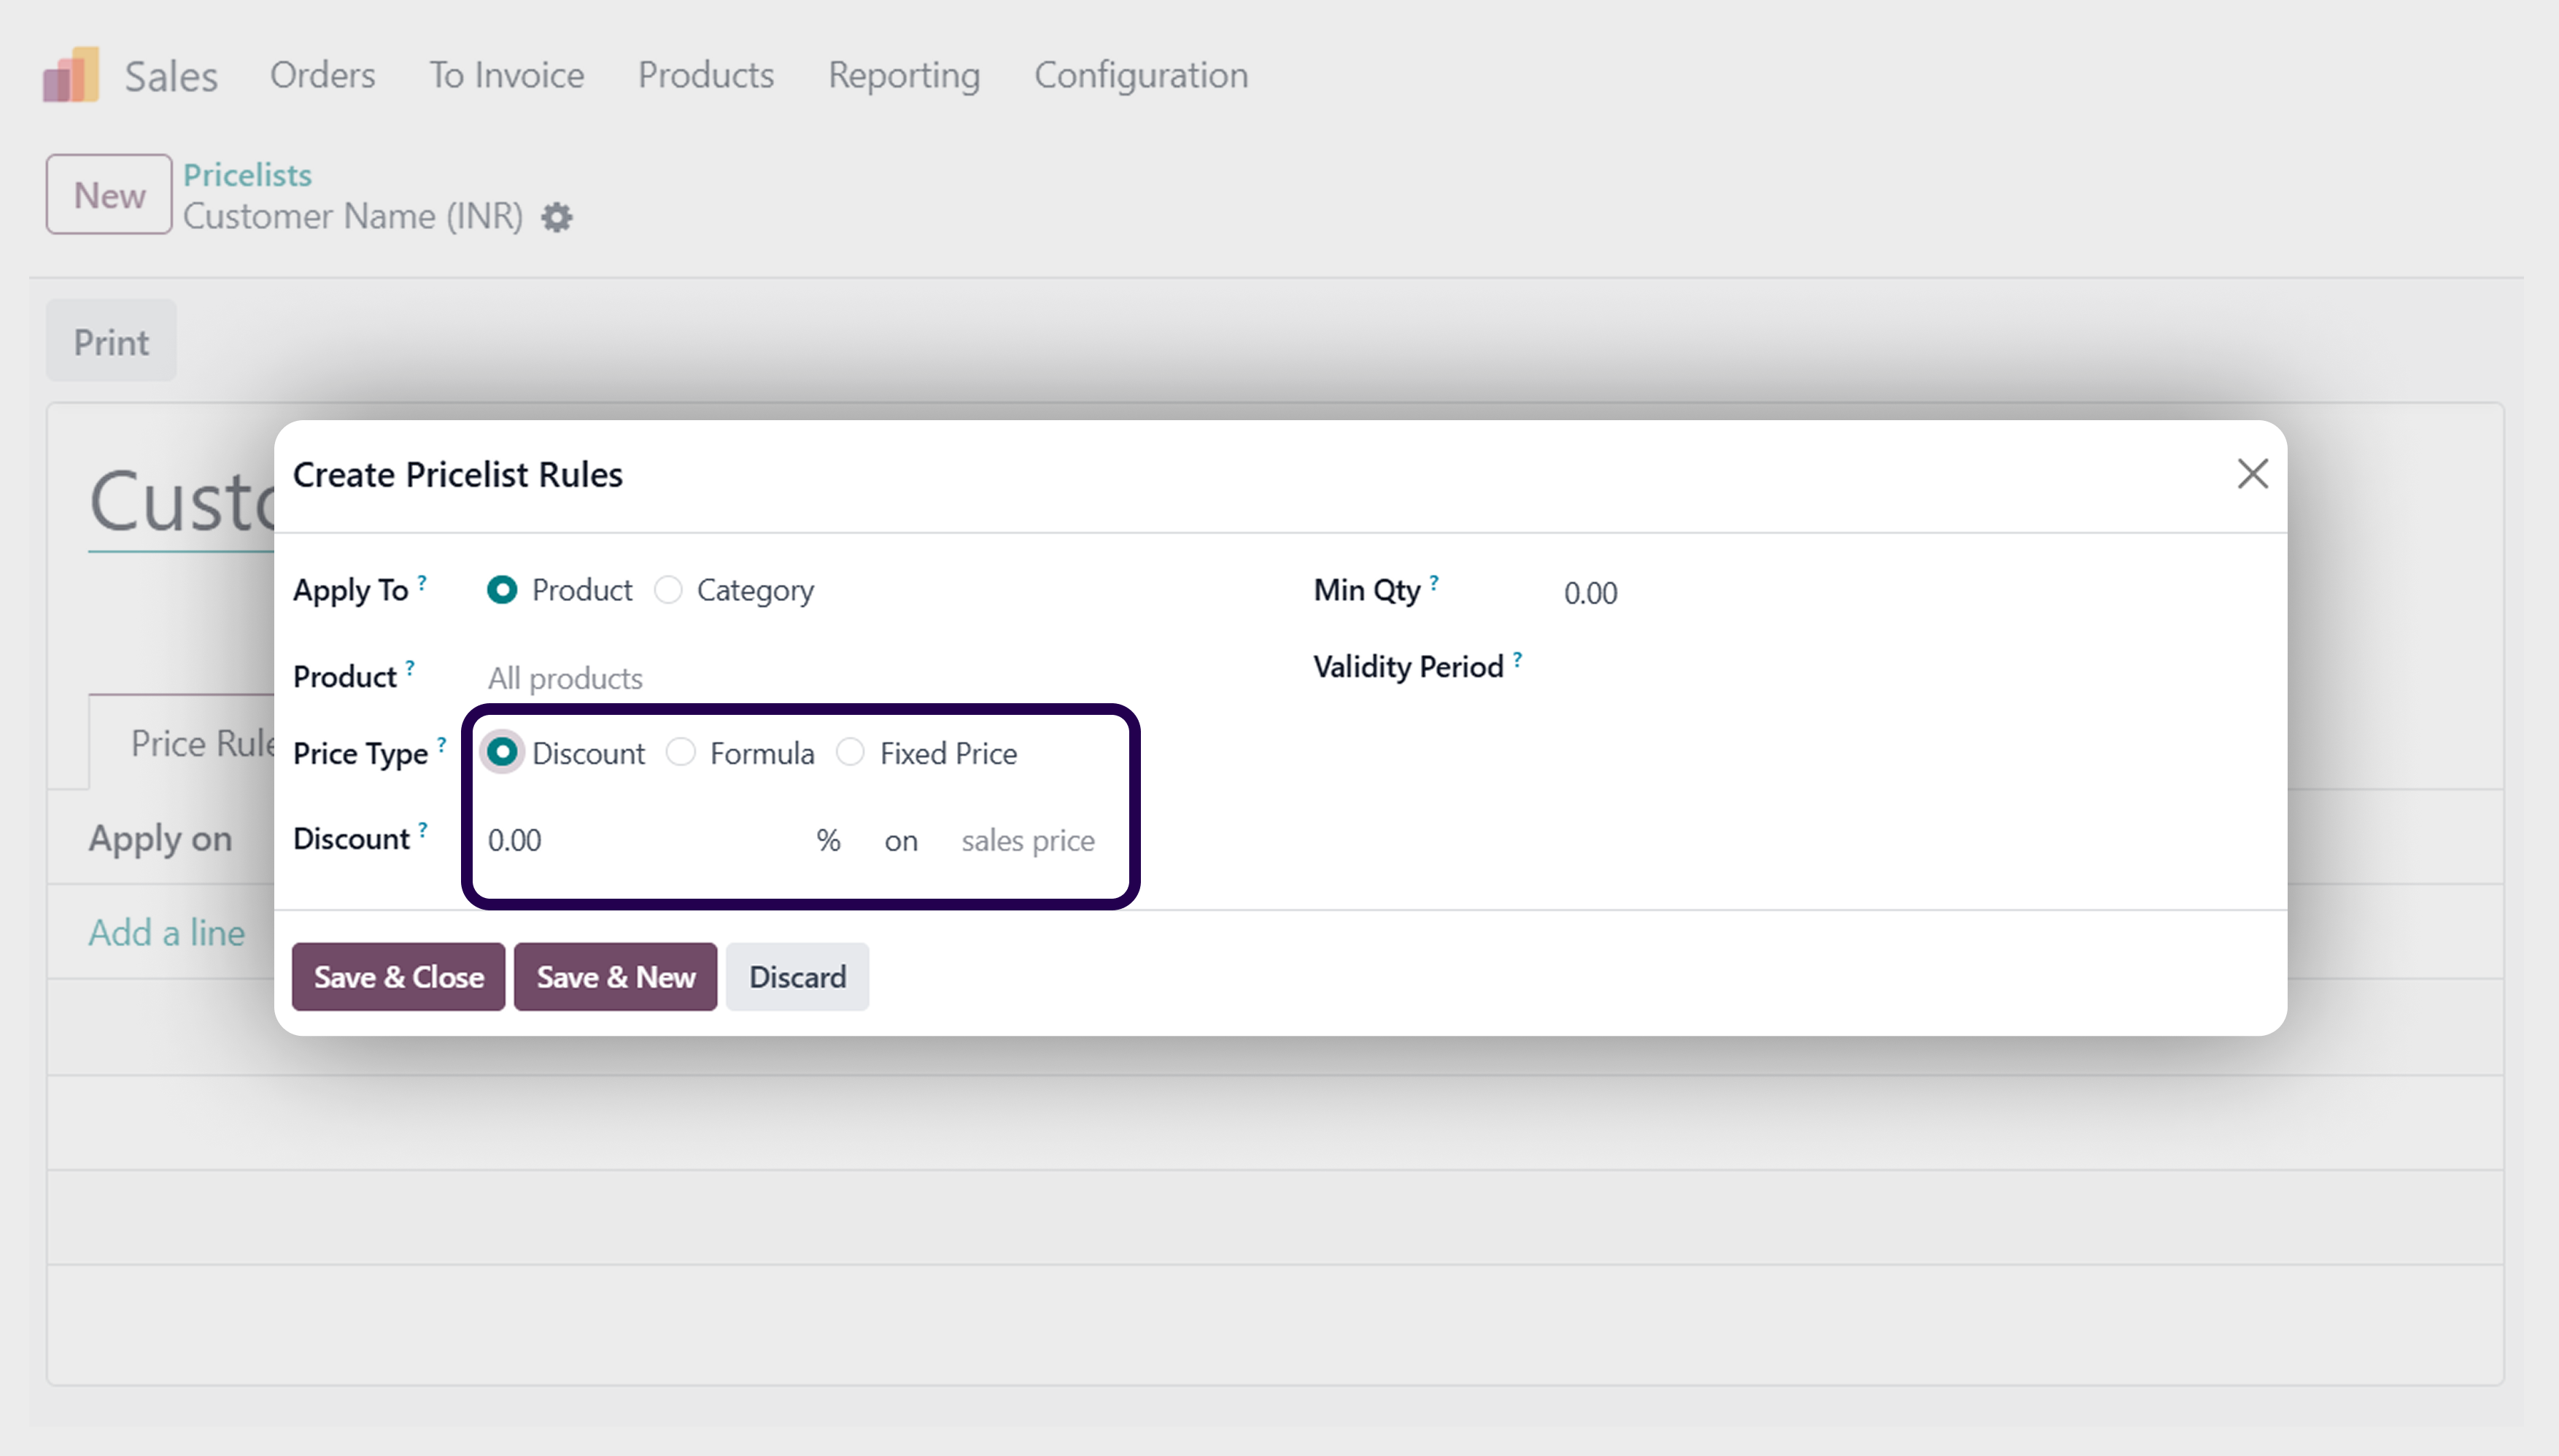This screenshot has width=2559, height=1456.
Task: Open the Configuration menu
Action: [x=1141, y=75]
